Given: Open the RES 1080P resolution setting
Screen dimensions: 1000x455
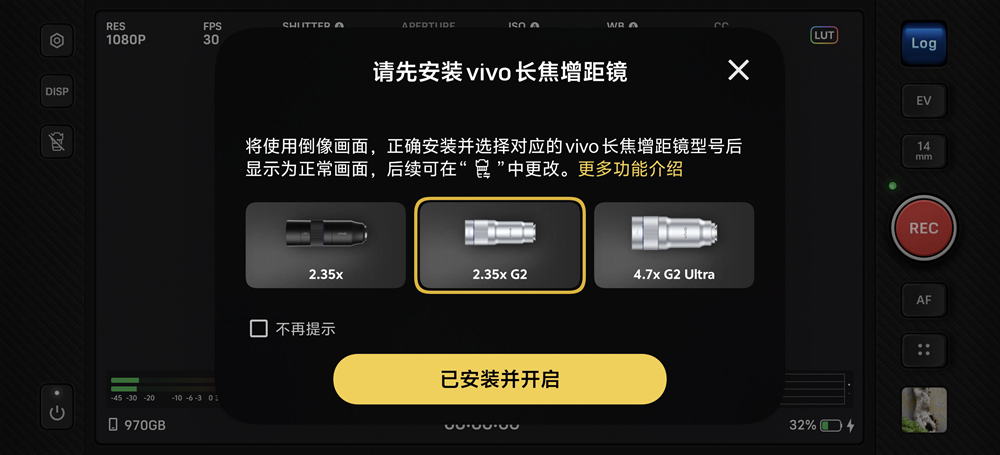Looking at the screenshot, I should pyautogui.click(x=126, y=34).
